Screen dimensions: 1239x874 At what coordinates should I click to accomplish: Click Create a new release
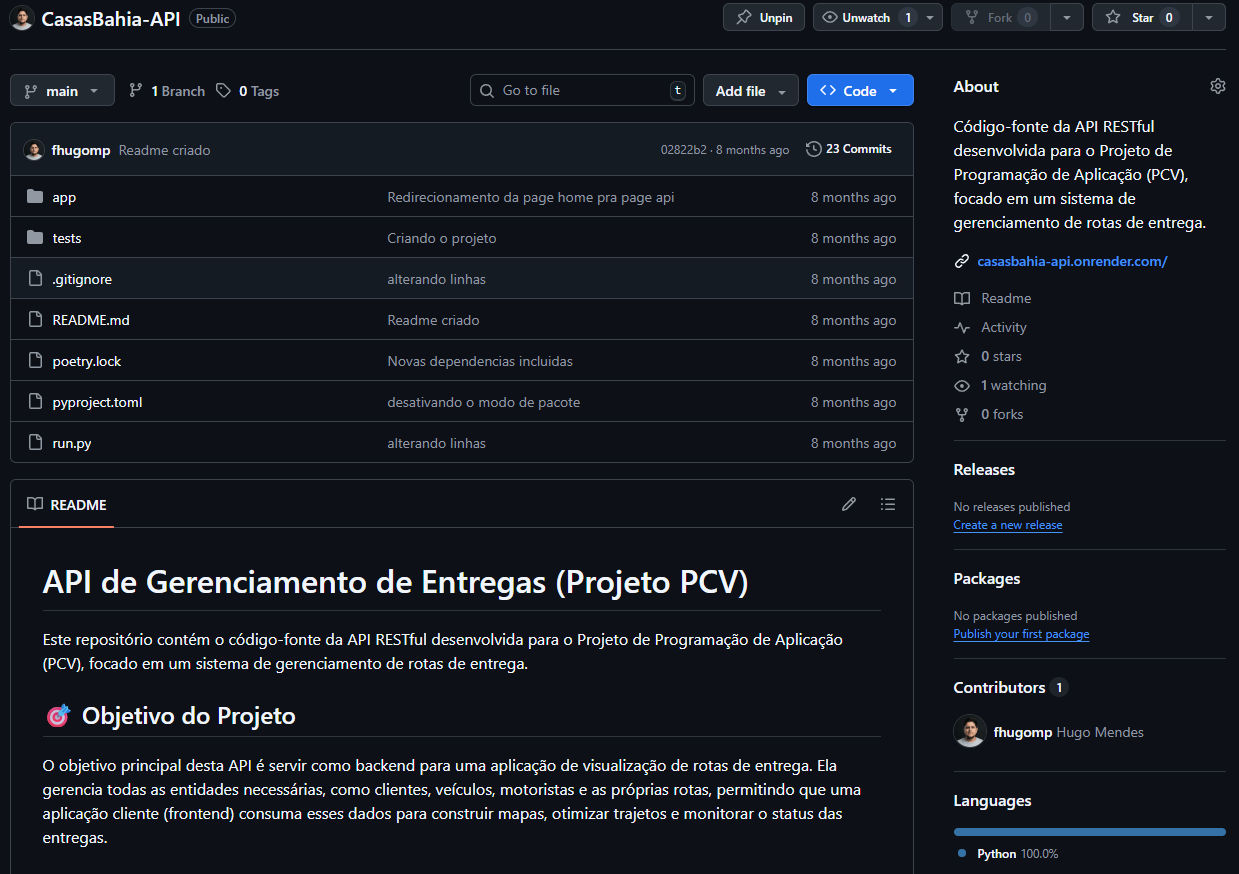[1007, 524]
